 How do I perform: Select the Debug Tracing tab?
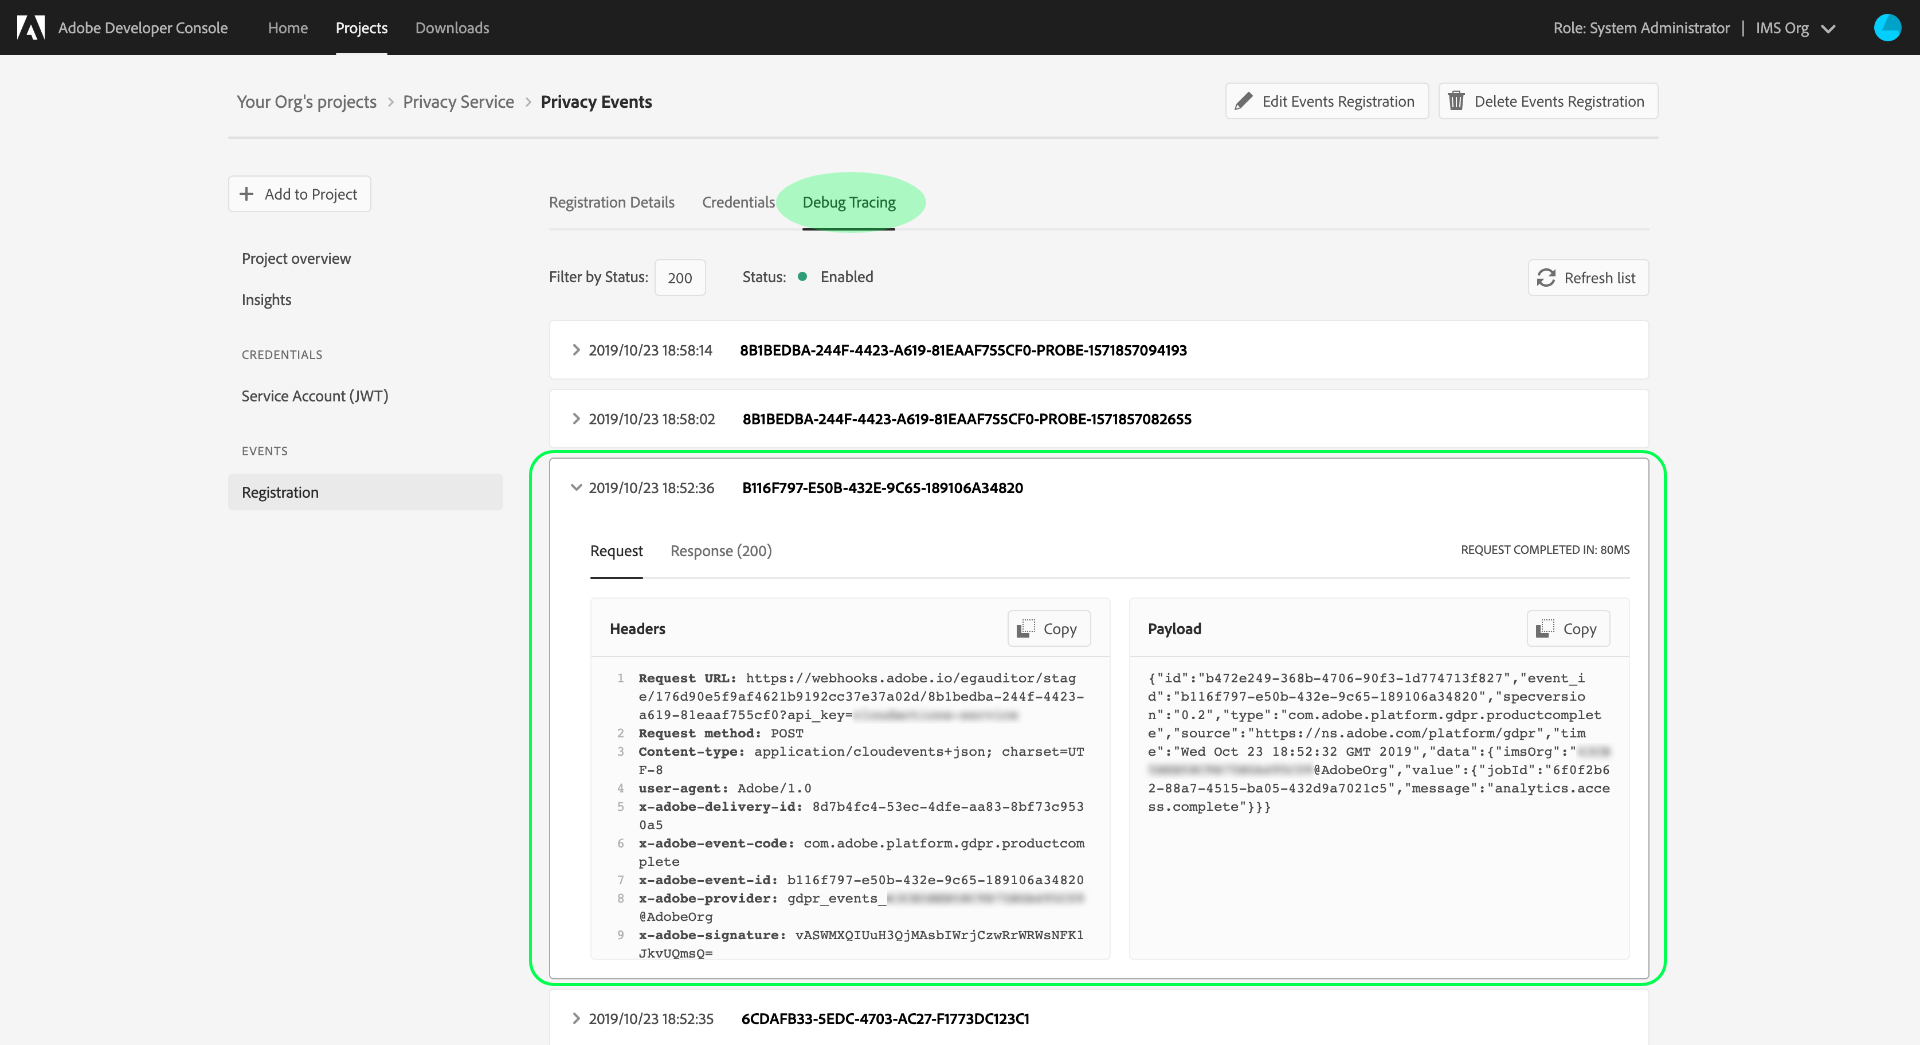[x=849, y=202]
